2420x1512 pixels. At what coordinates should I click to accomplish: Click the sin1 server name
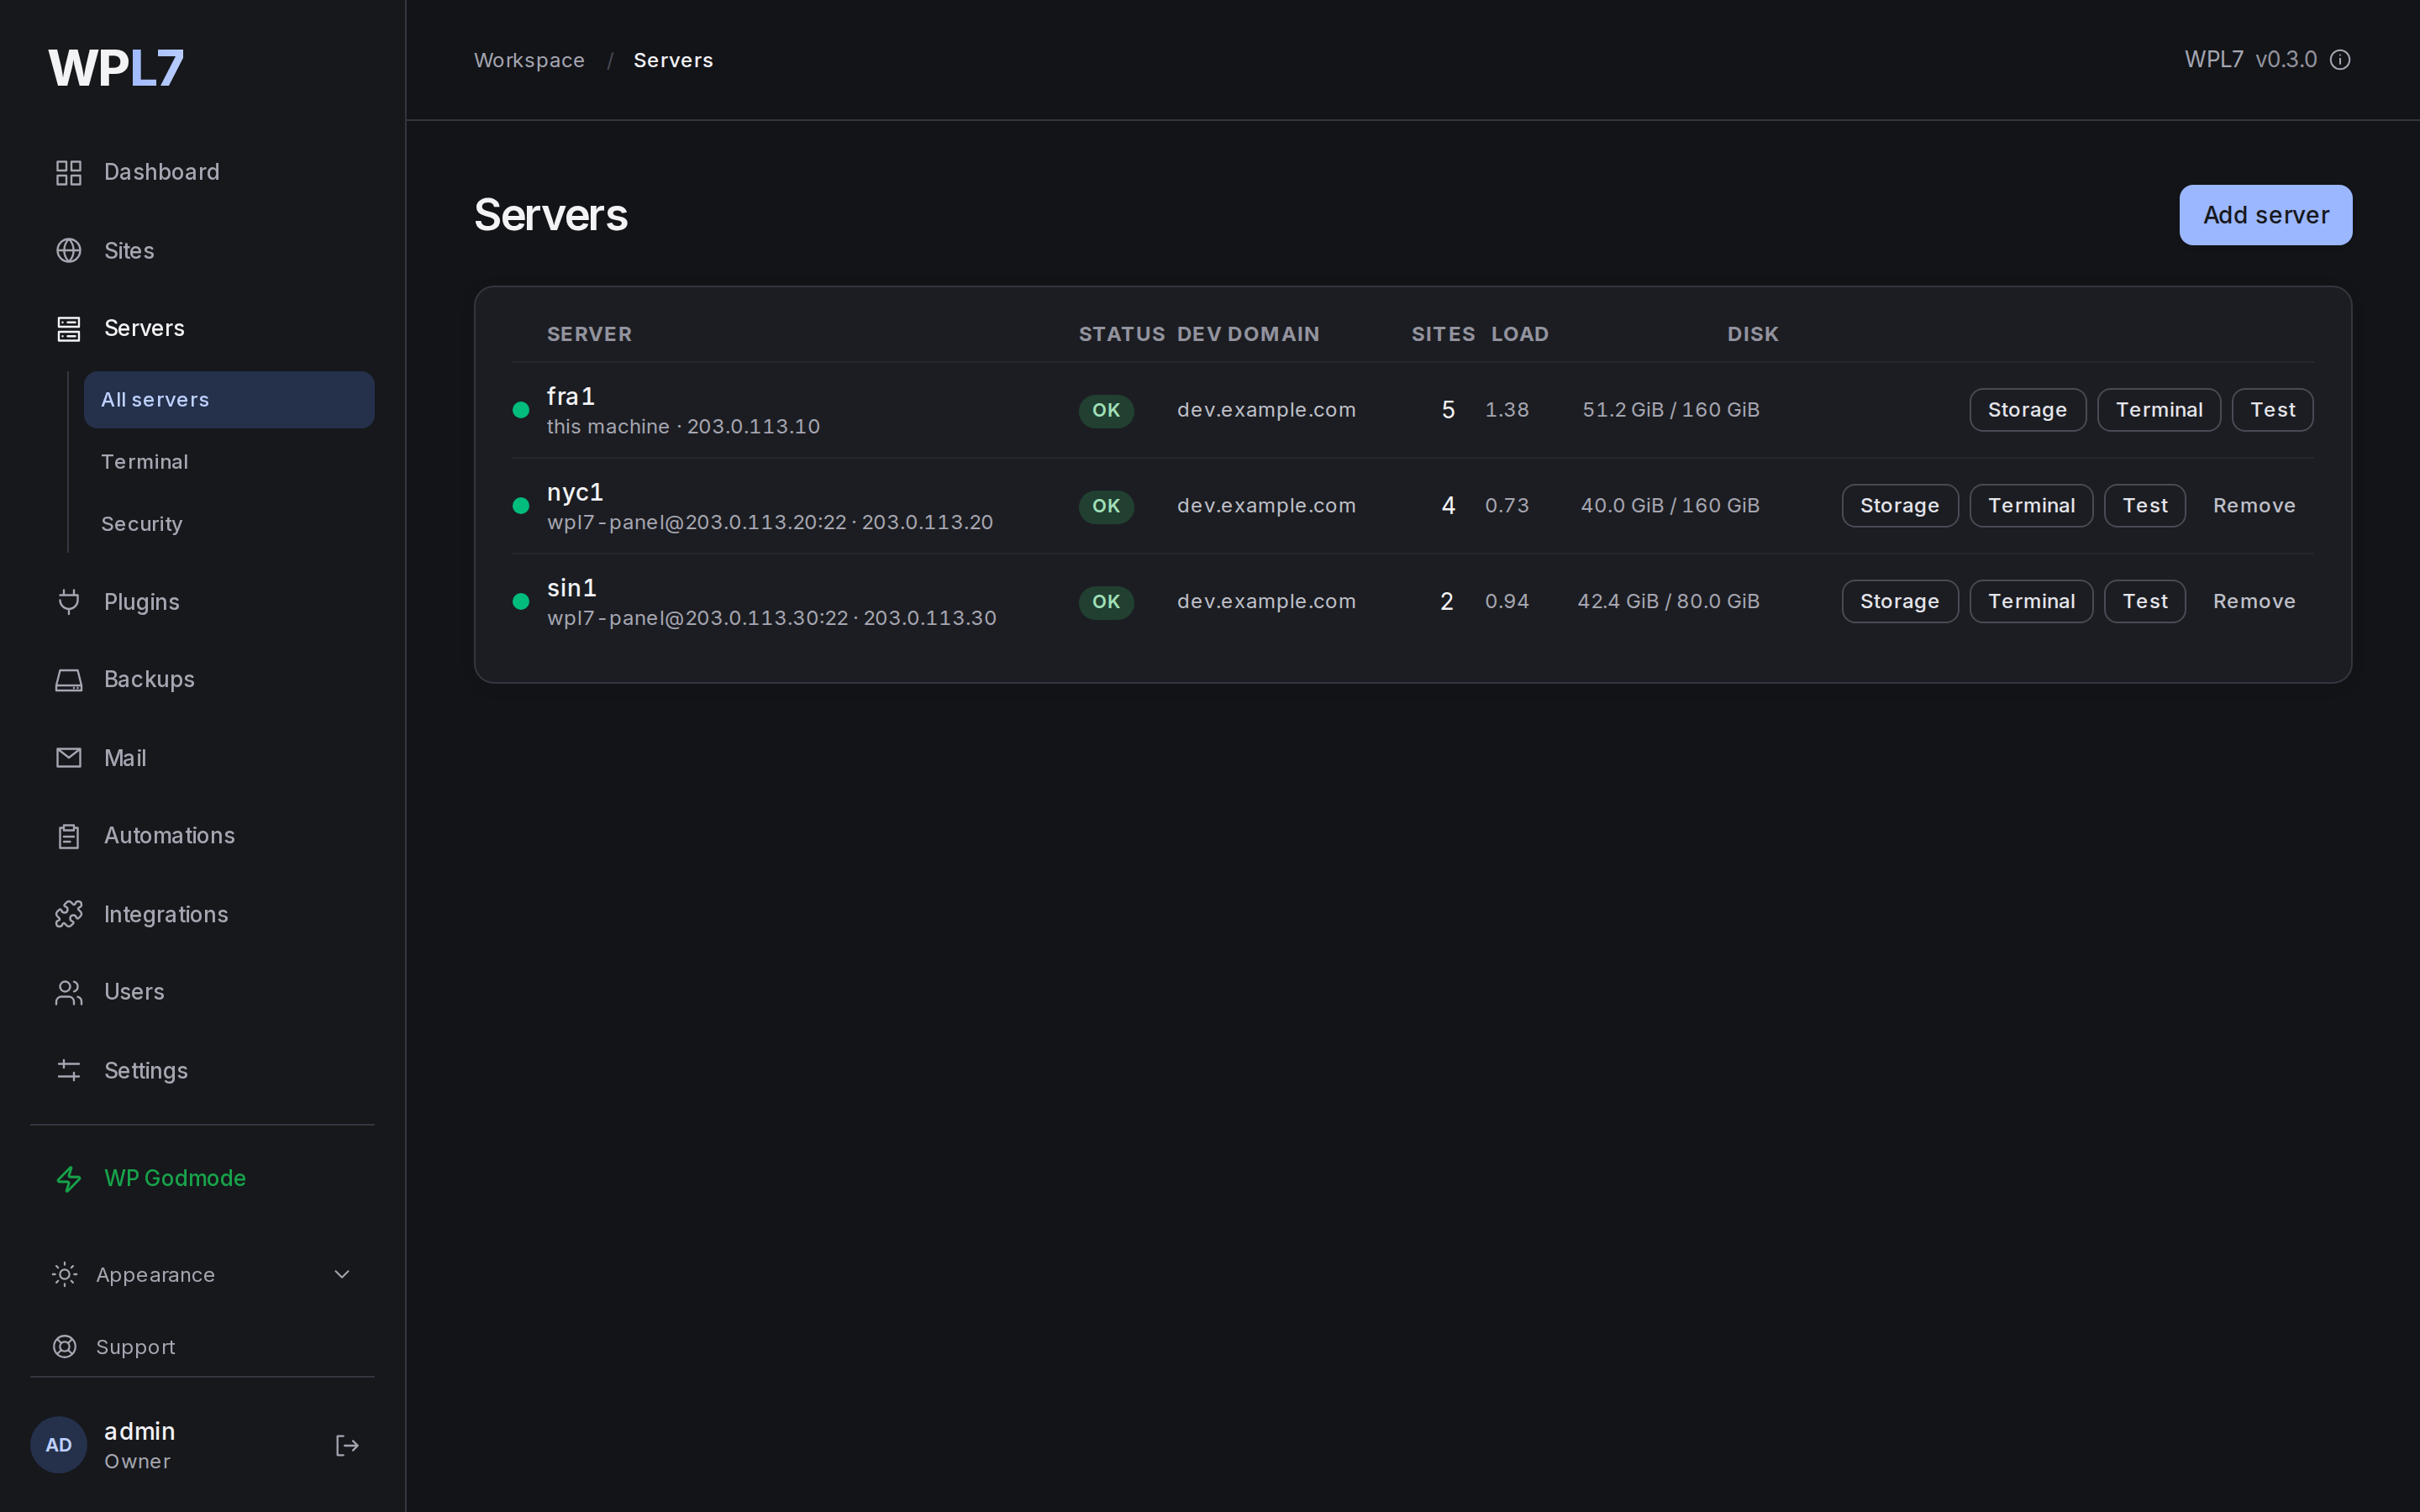[x=572, y=588]
